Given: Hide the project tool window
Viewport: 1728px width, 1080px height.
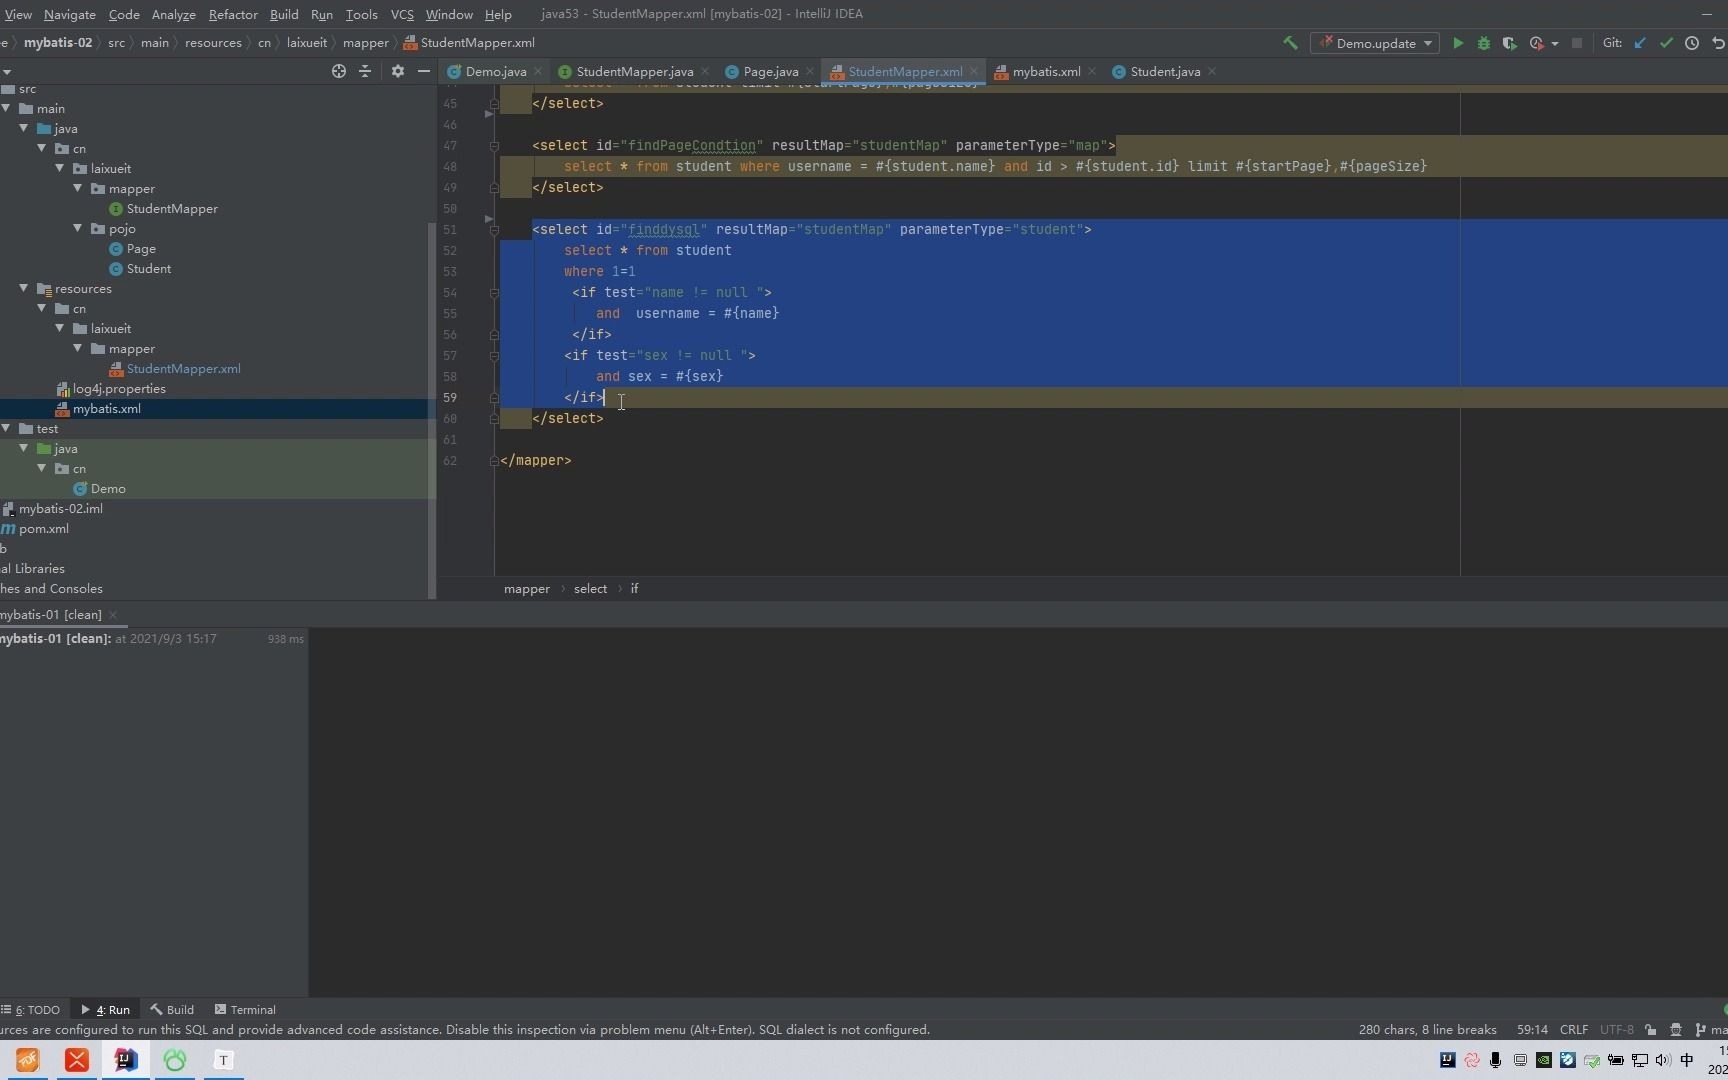Looking at the screenshot, I should [x=424, y=71].
